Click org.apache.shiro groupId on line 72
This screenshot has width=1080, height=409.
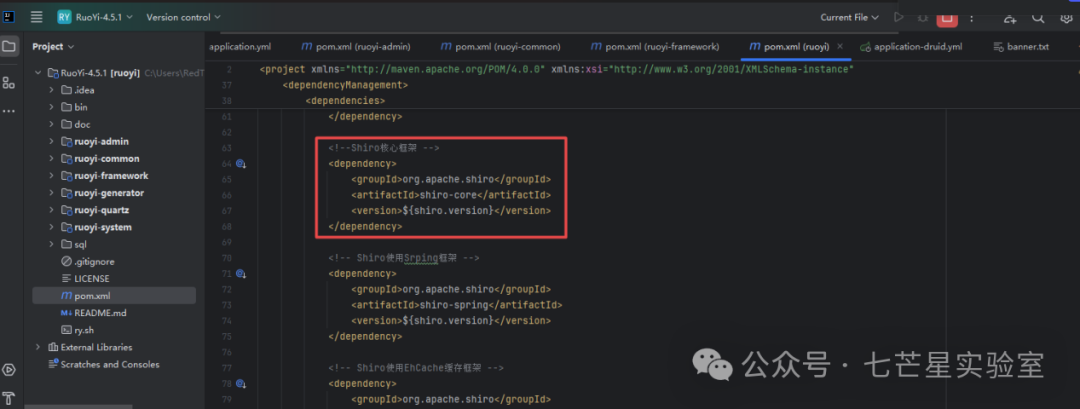point(448,289)
